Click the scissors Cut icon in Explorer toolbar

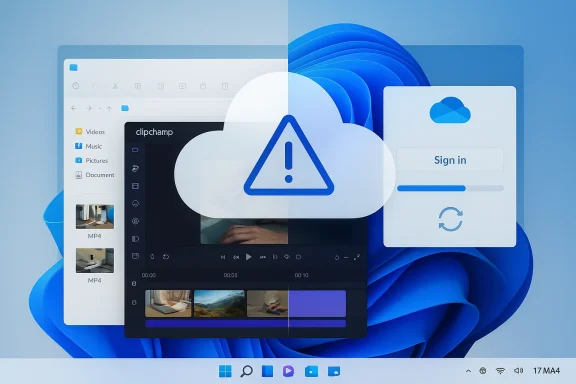tap(115, 86)
